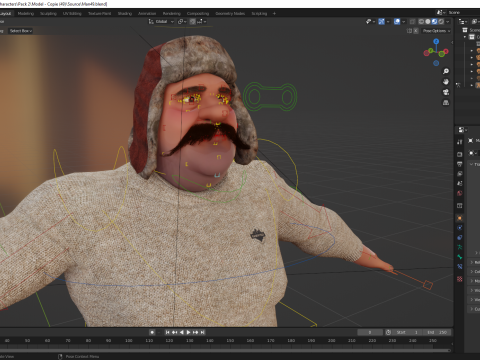Image resolution: width=480 pixels, height=360 pixels.
Task: Open the object type visibility dropdown
Action: (x=370, y=22)
